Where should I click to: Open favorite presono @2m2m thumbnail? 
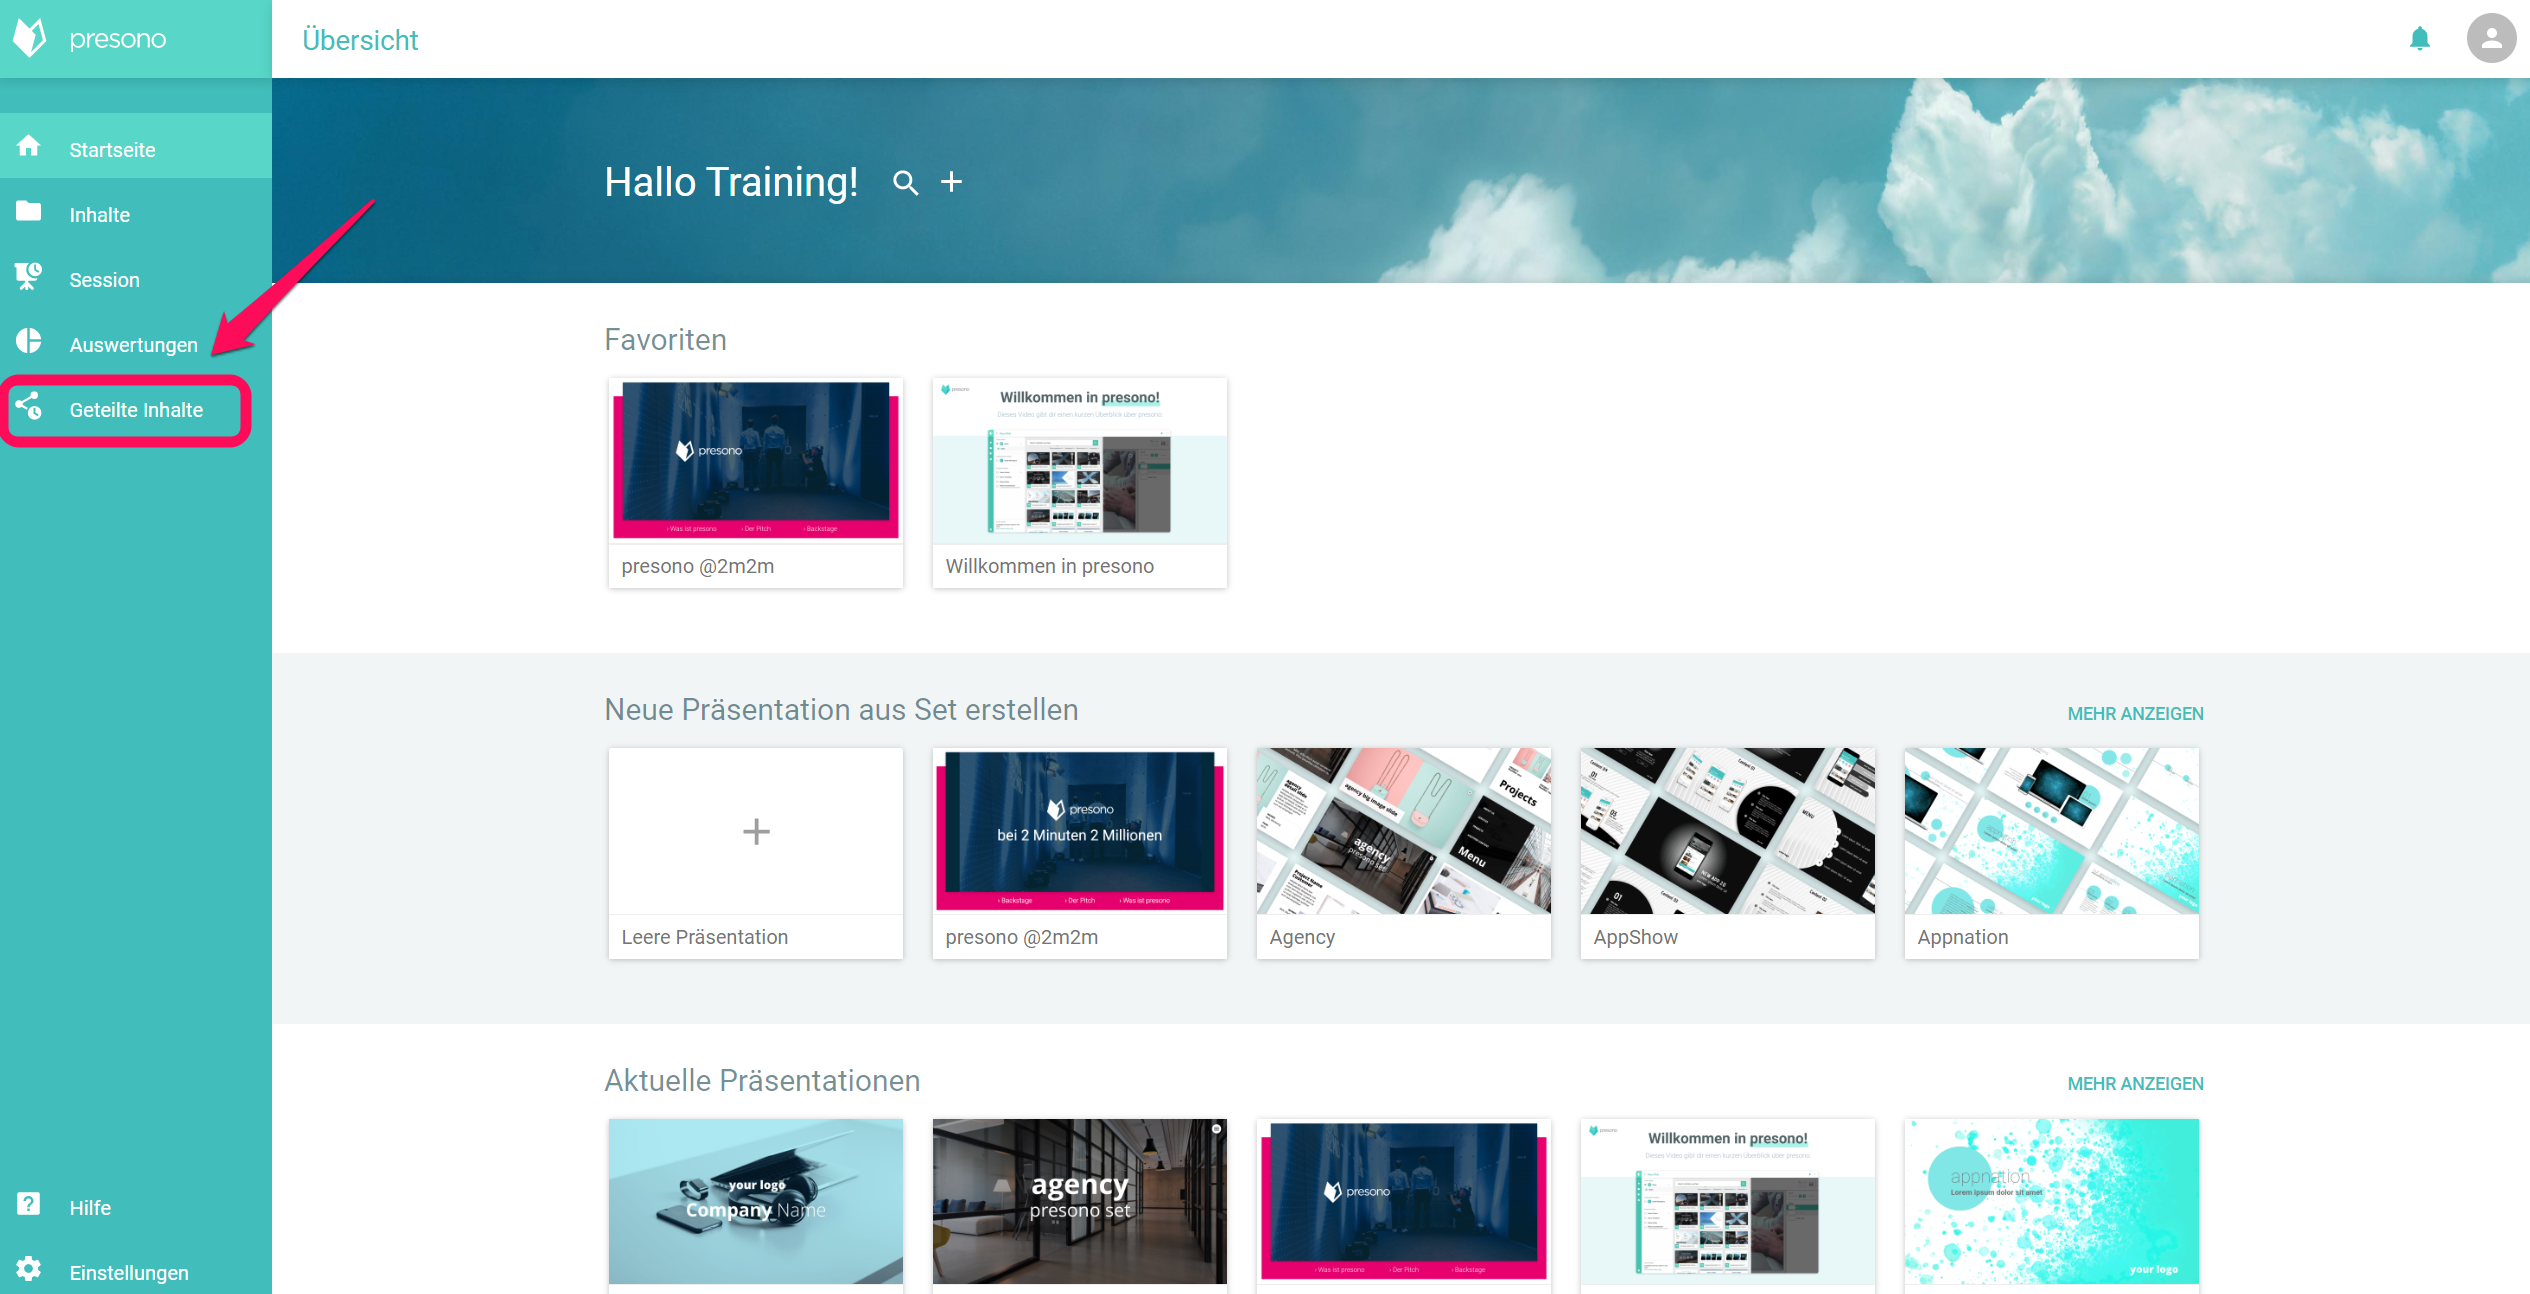(x=756, y=461)
